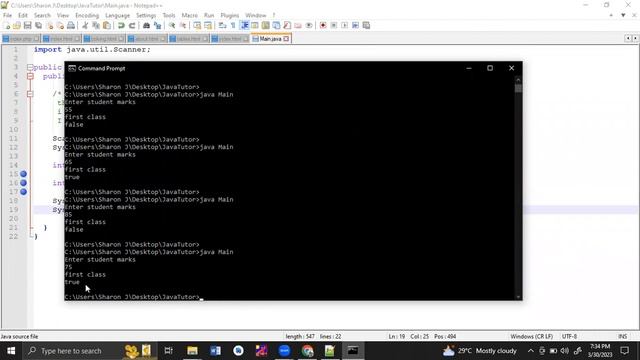Toggle the bookmark on line 16
The width and height of the screenshot is (640, 360).
coord(24,183)
